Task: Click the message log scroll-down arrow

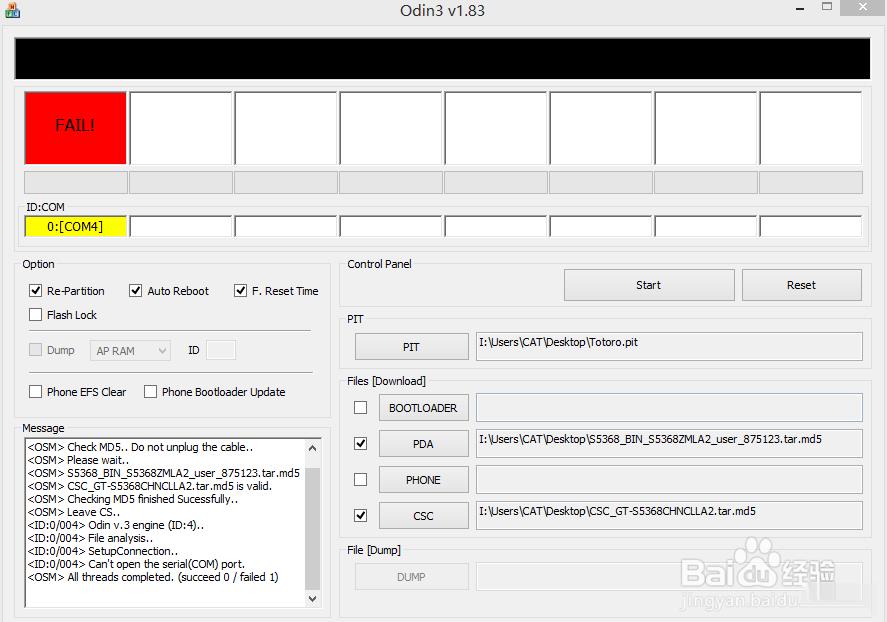Action: point(312,598)
